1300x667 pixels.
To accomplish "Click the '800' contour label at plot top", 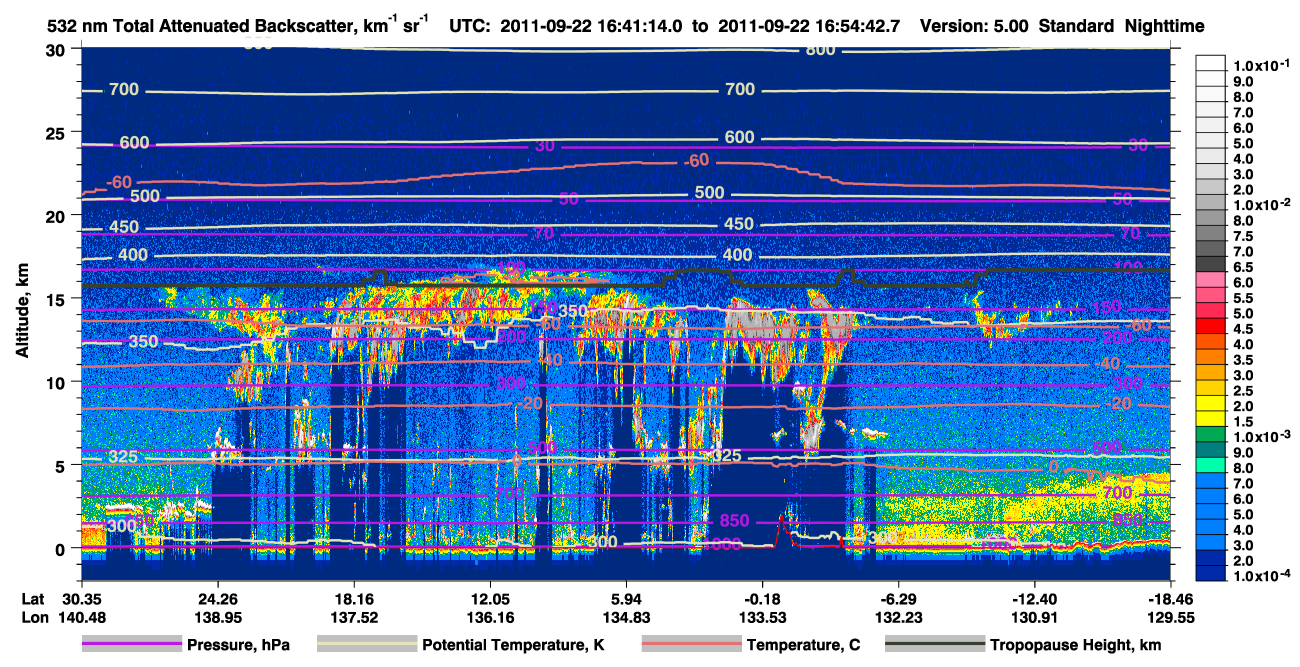I will (x=820, y=51).
